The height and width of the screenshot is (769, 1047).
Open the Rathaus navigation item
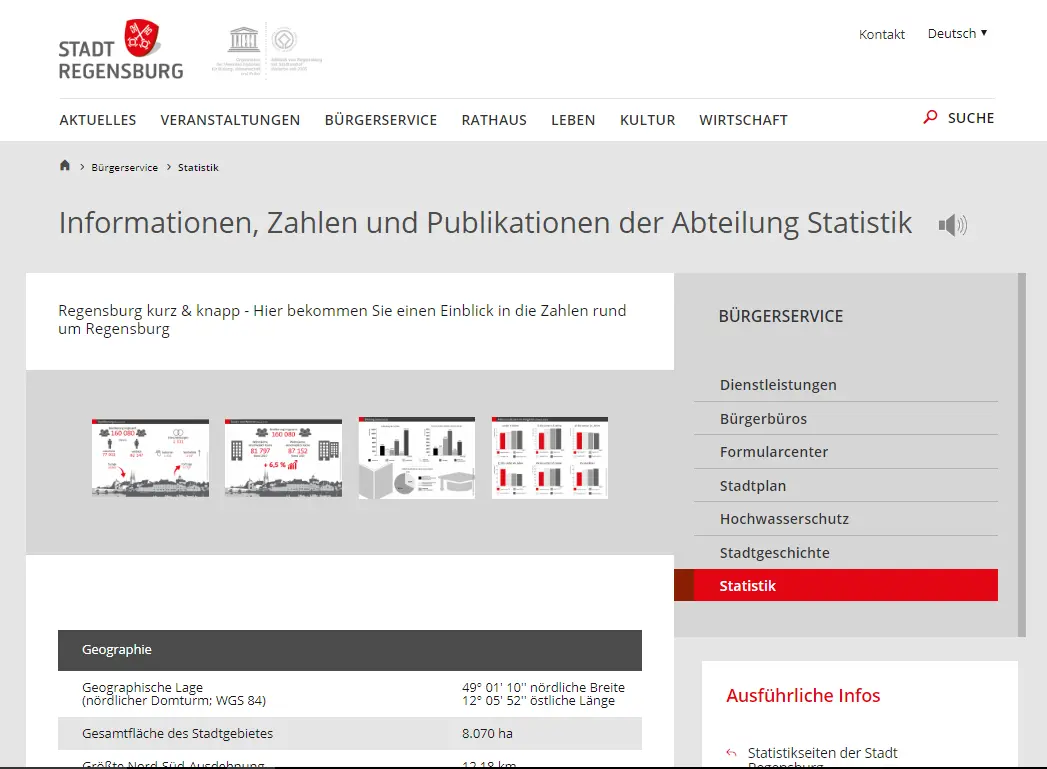(494, 120)
